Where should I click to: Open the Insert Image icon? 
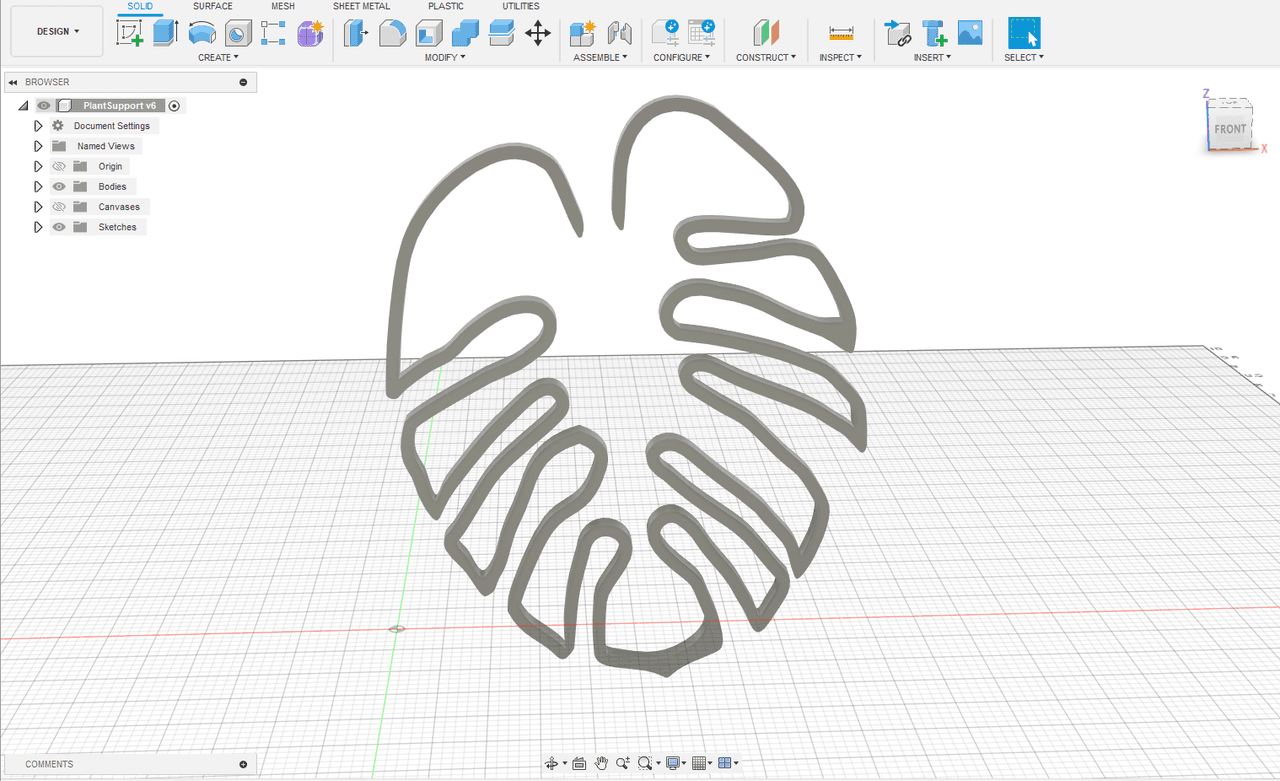[969, 33]
